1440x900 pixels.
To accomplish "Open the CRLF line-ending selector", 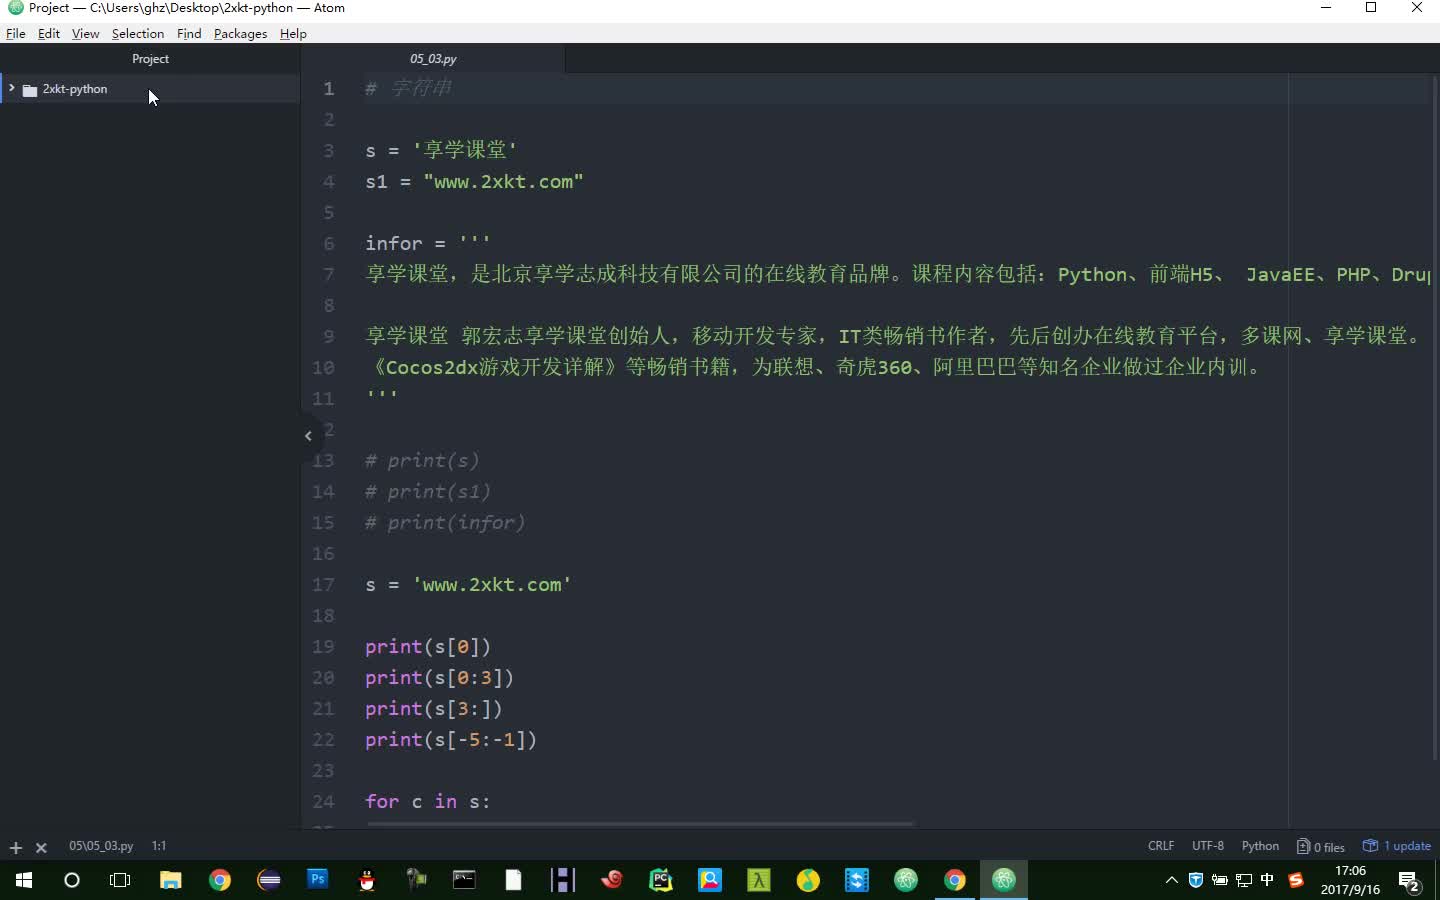I will 1161,846.
